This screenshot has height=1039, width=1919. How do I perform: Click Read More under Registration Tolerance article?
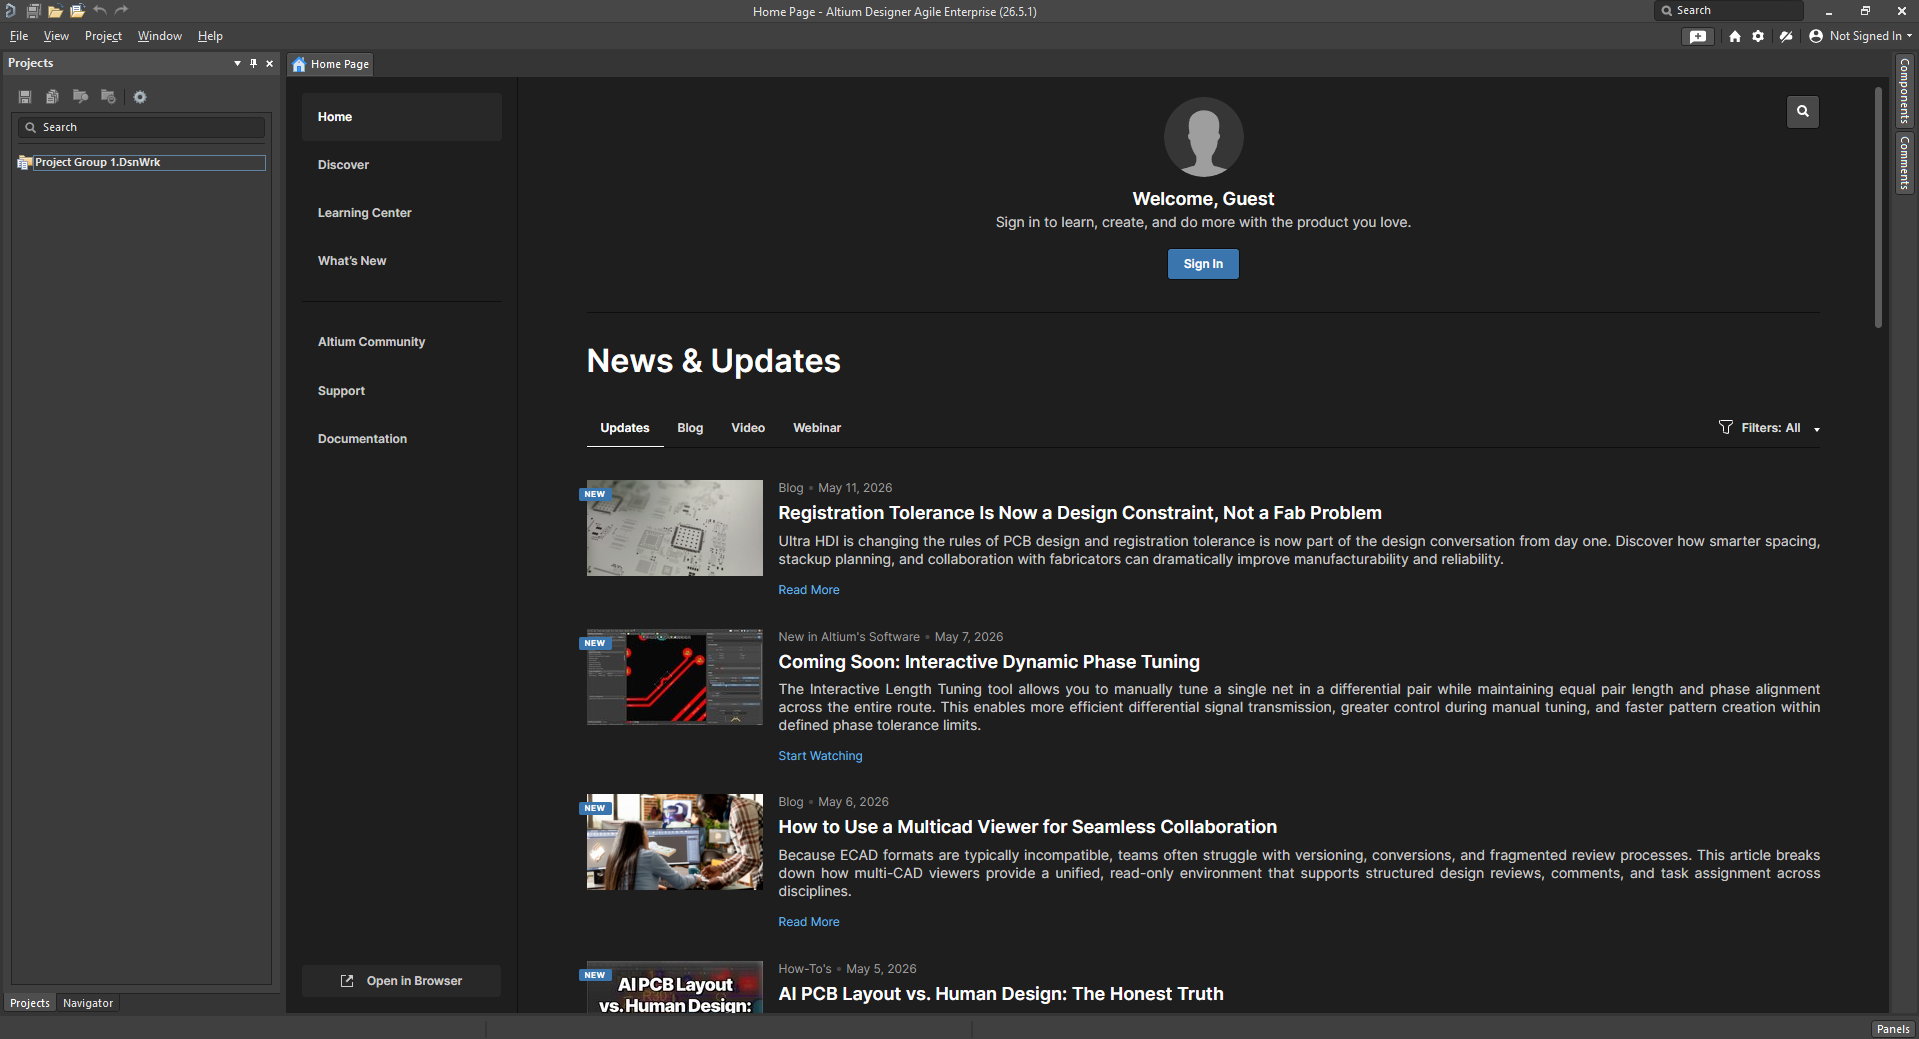(809, 590)
